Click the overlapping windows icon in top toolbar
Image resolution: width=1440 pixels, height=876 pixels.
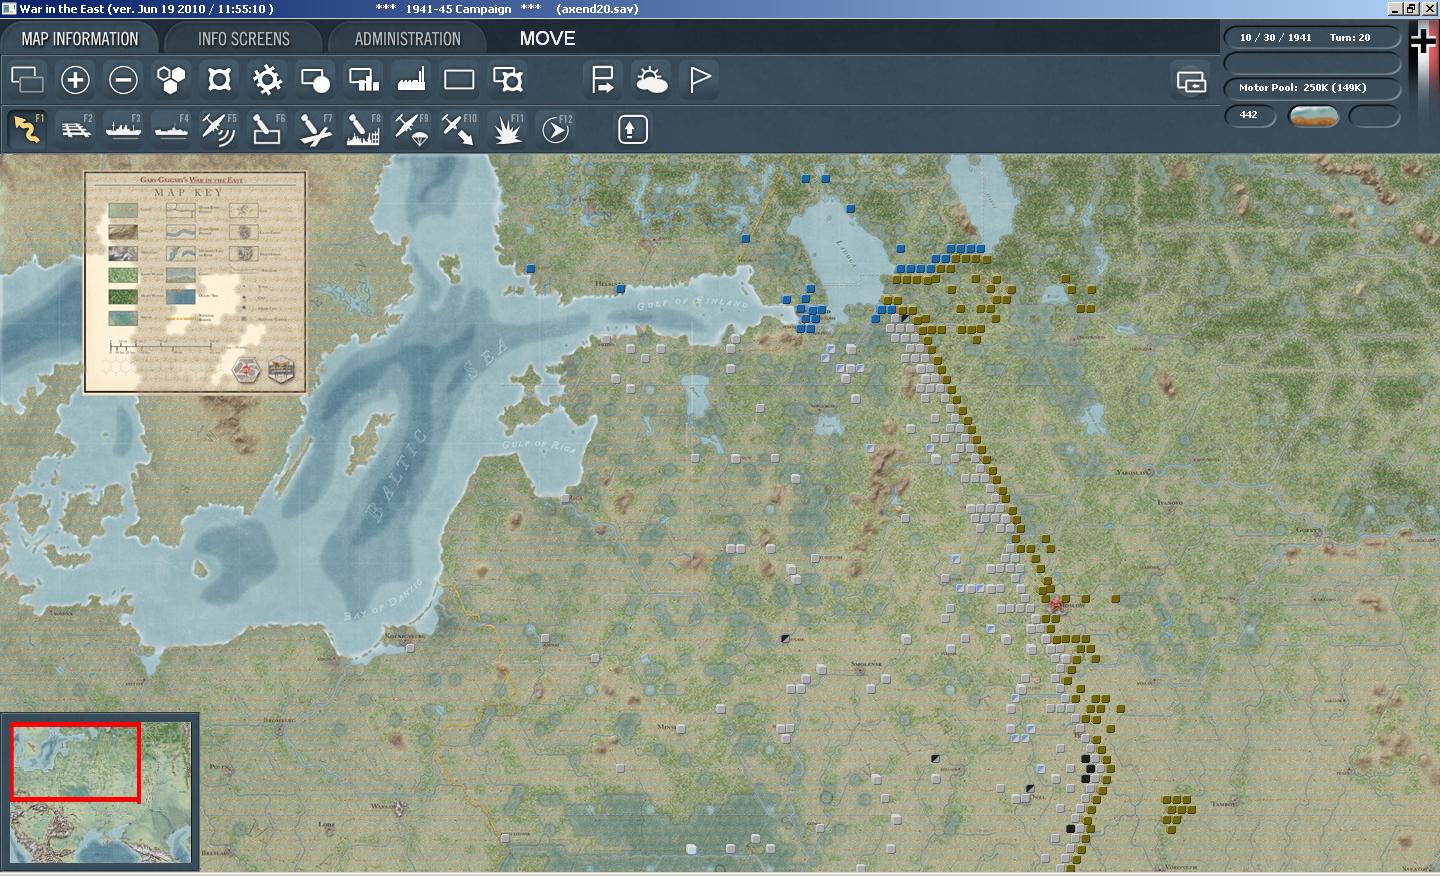[28, 79]
